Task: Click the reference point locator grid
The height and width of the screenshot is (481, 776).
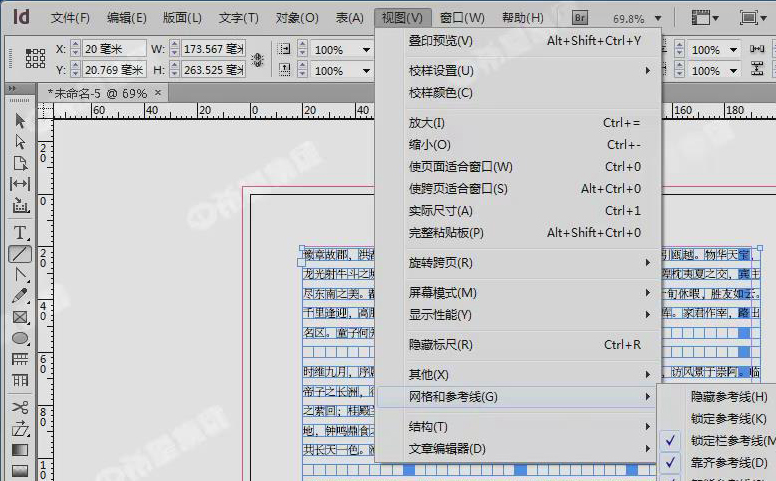Action: click(35, 59)
